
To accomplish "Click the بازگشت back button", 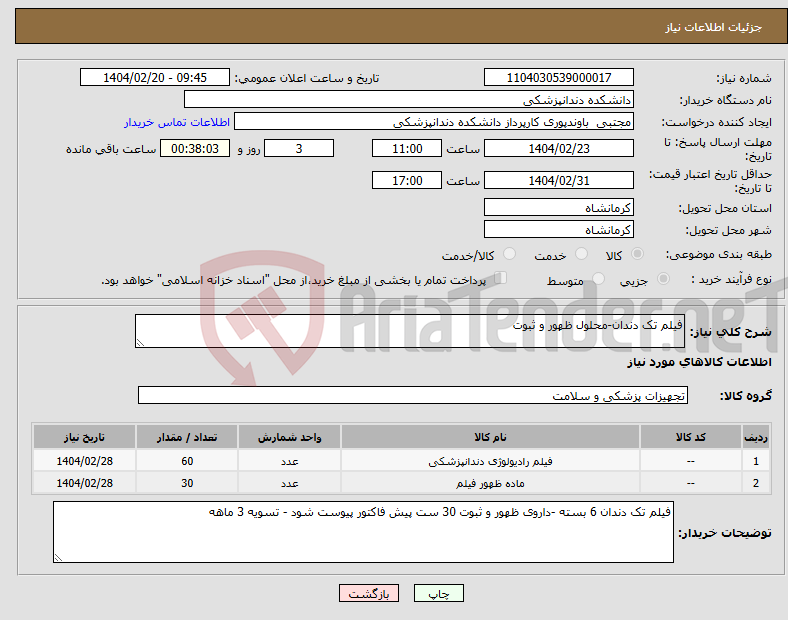I will pyautogui.click(x=369, y=593).
